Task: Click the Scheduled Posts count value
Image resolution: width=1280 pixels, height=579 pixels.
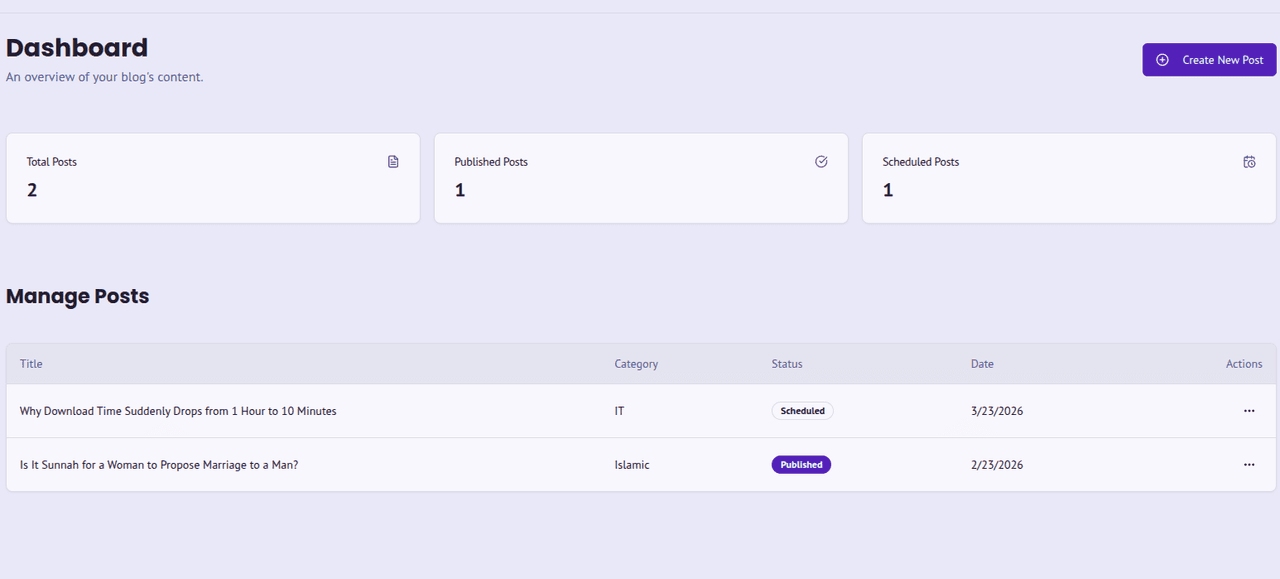Action: [x=888, y=190]
